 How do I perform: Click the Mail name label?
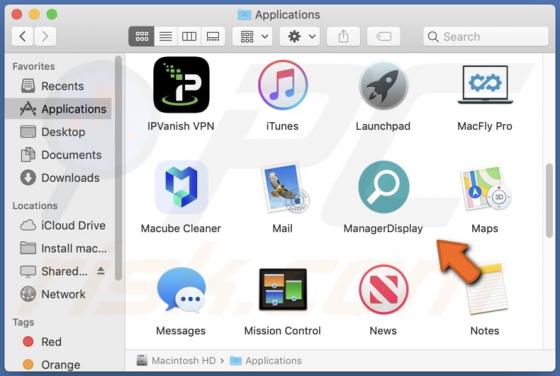coord(282,229)
